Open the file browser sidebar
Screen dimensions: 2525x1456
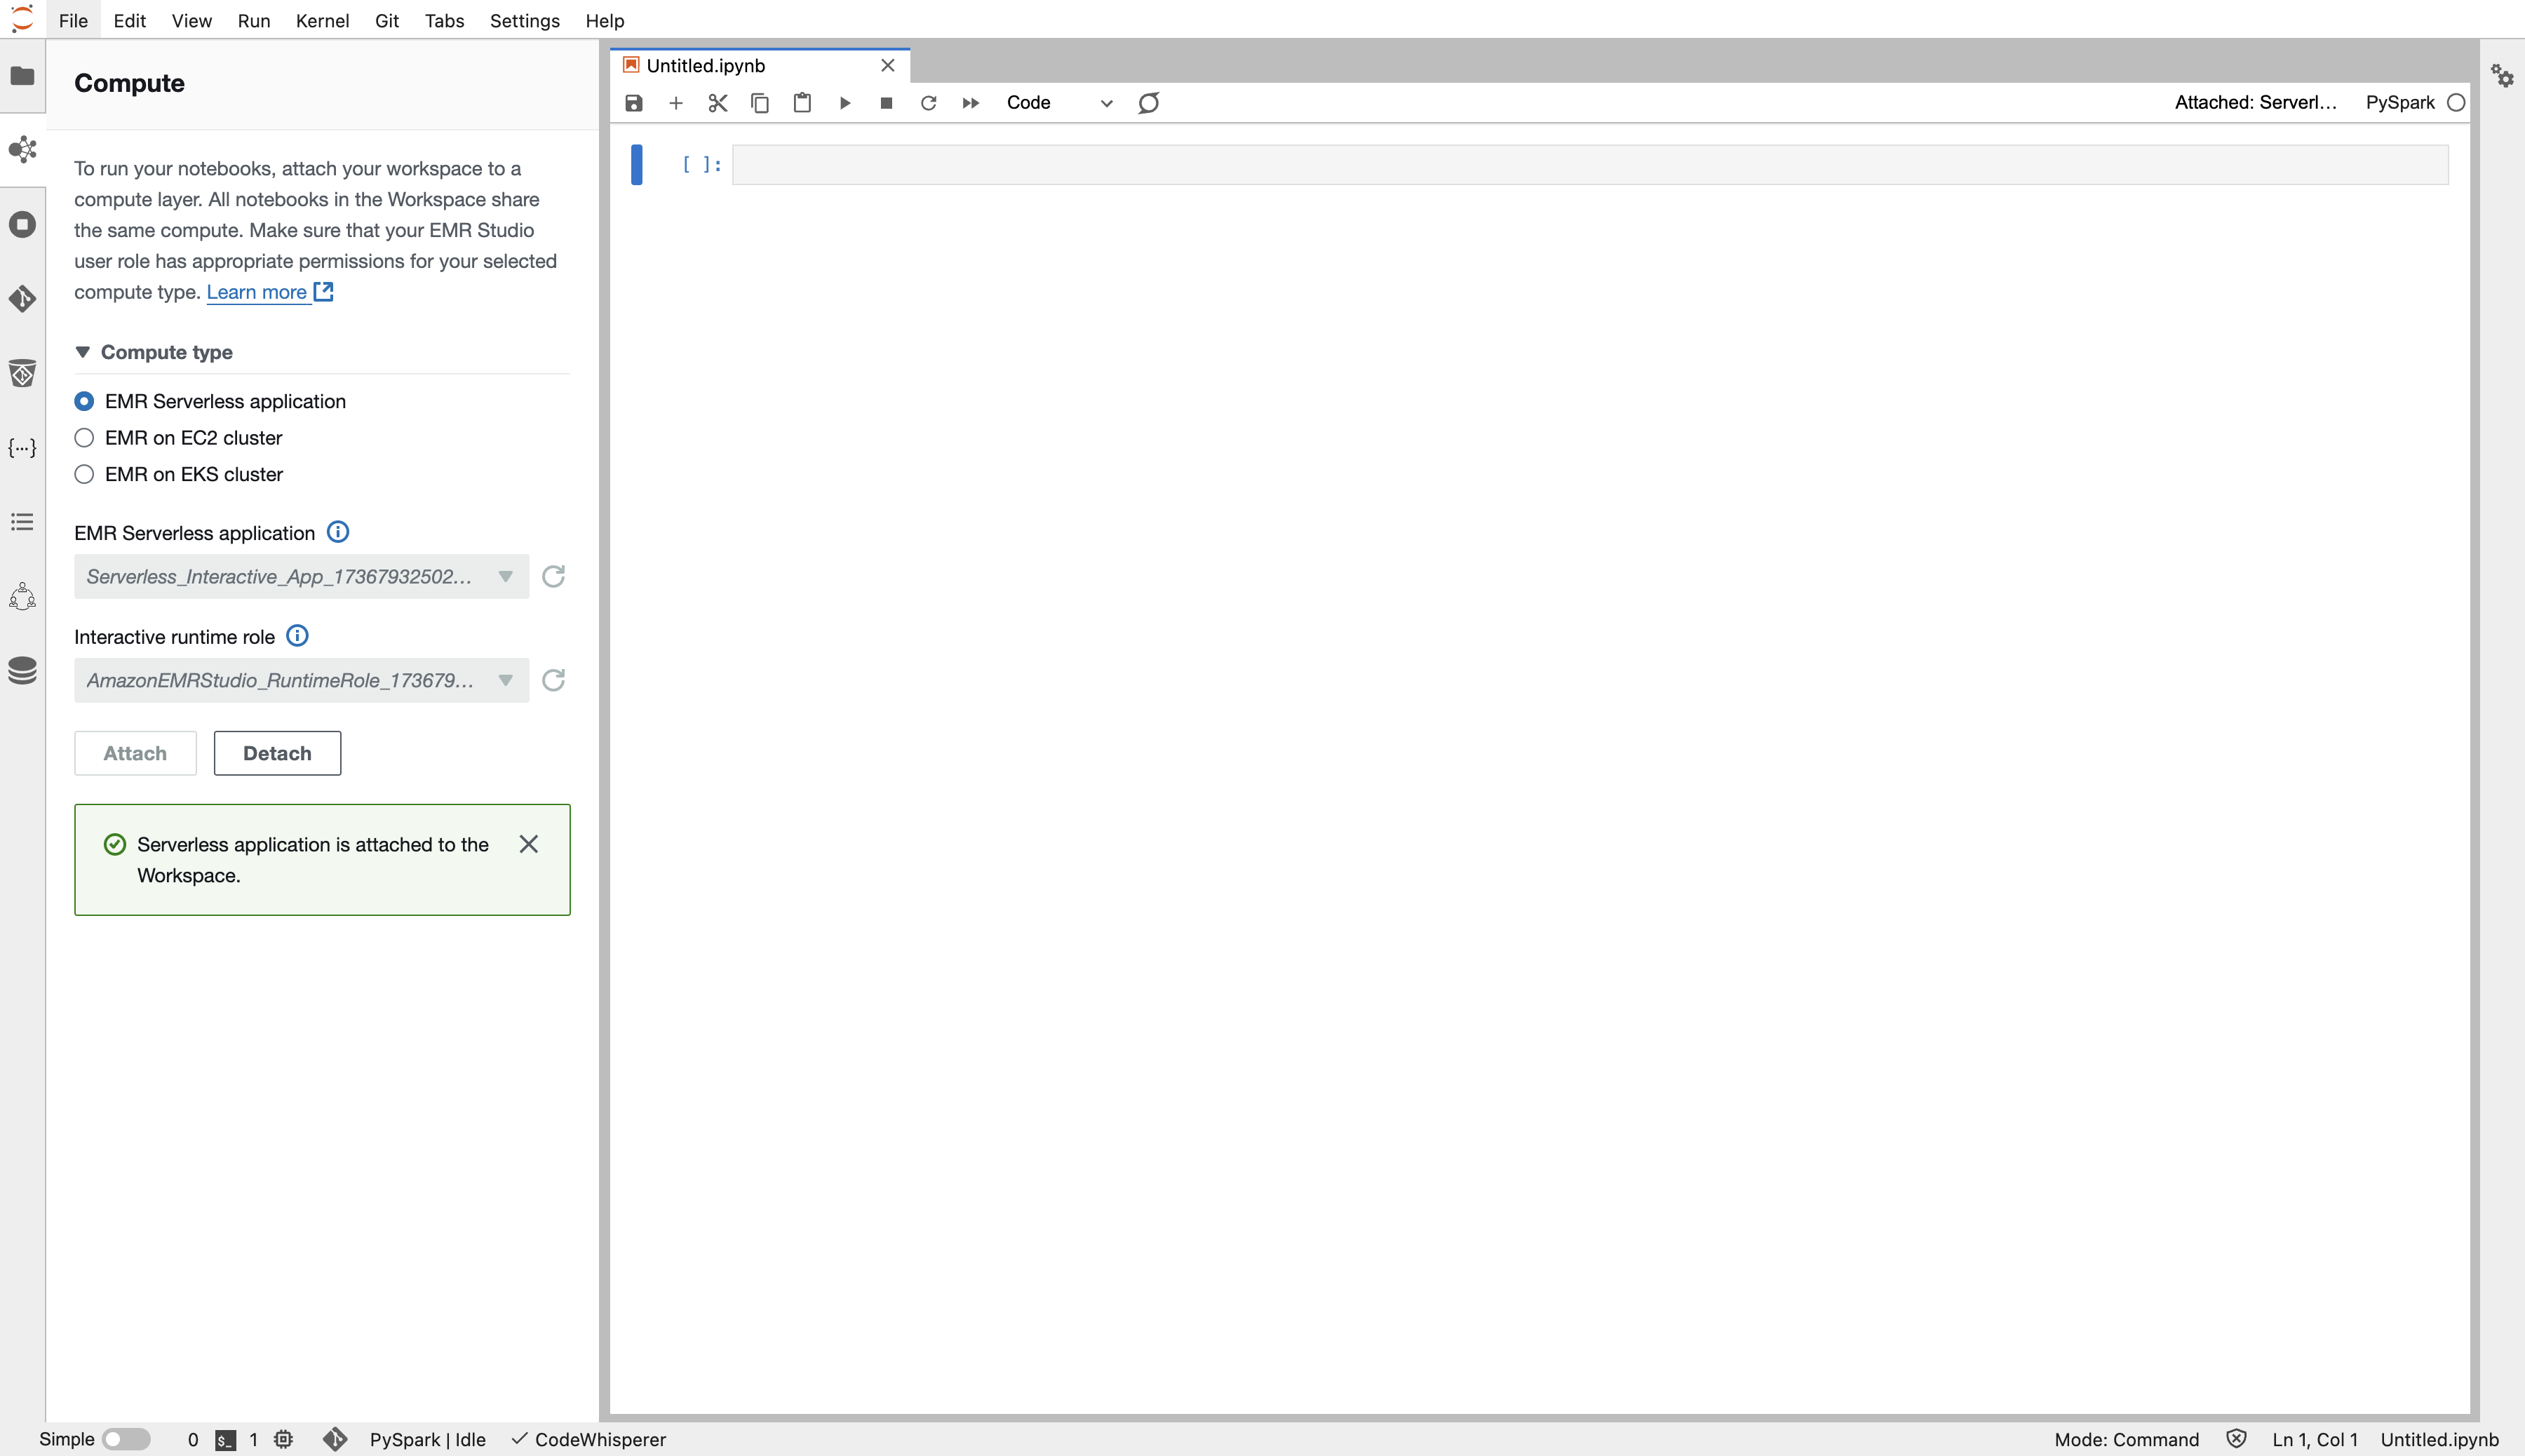[x=22, y=76]
